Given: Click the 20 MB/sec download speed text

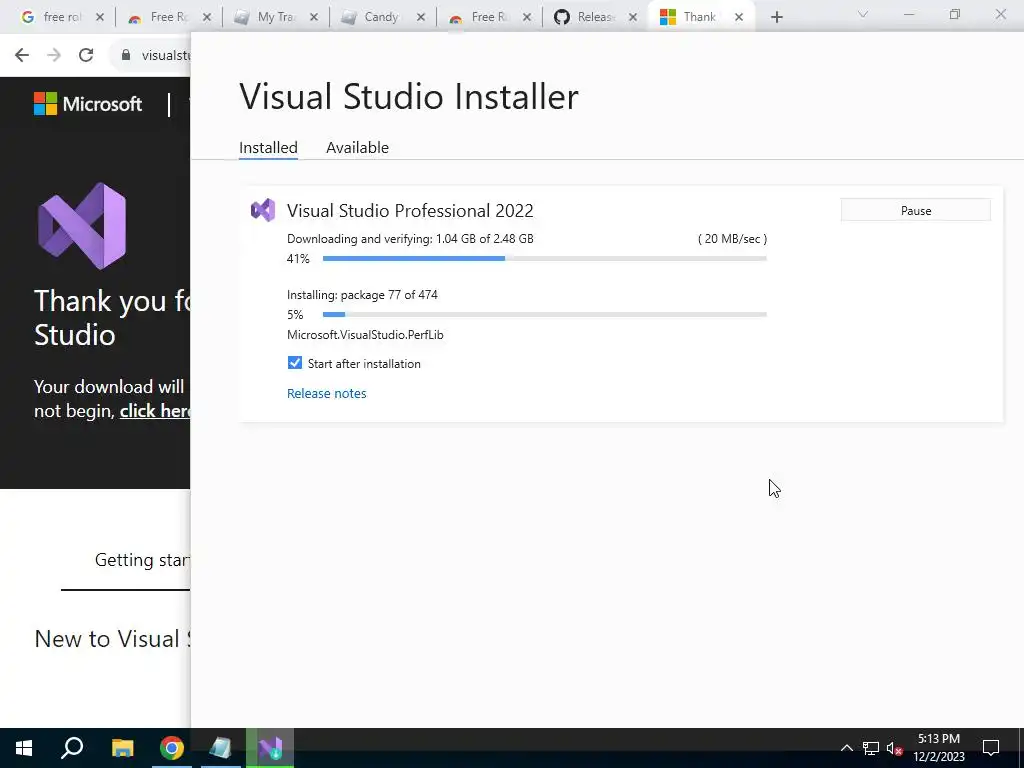Looking at the screenshot, I should pyautogui.click(x=732, y=239).
